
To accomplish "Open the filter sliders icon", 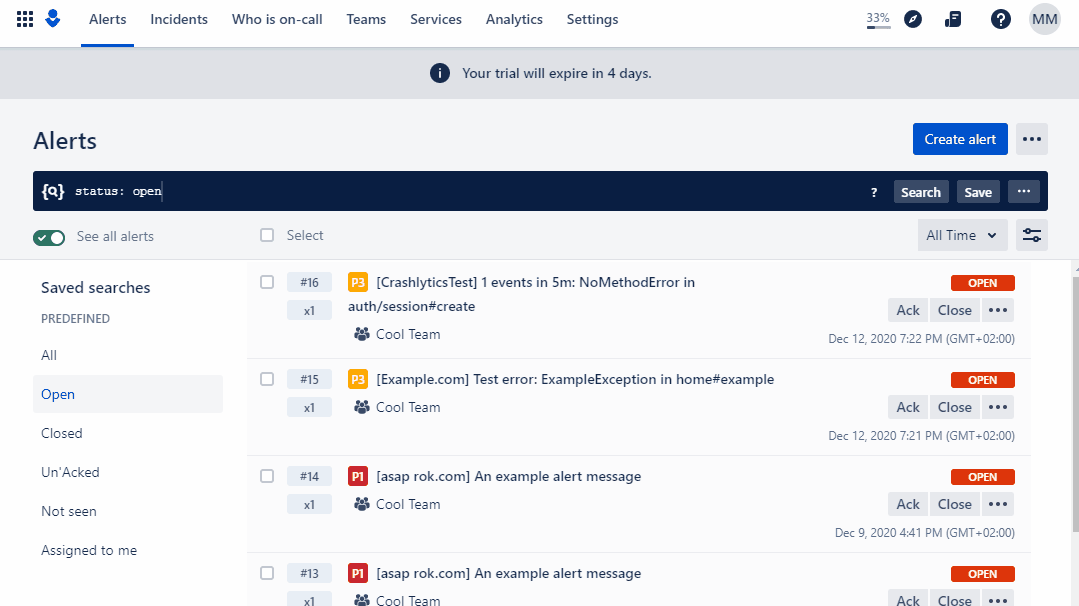I will (x=1032, y=235).
